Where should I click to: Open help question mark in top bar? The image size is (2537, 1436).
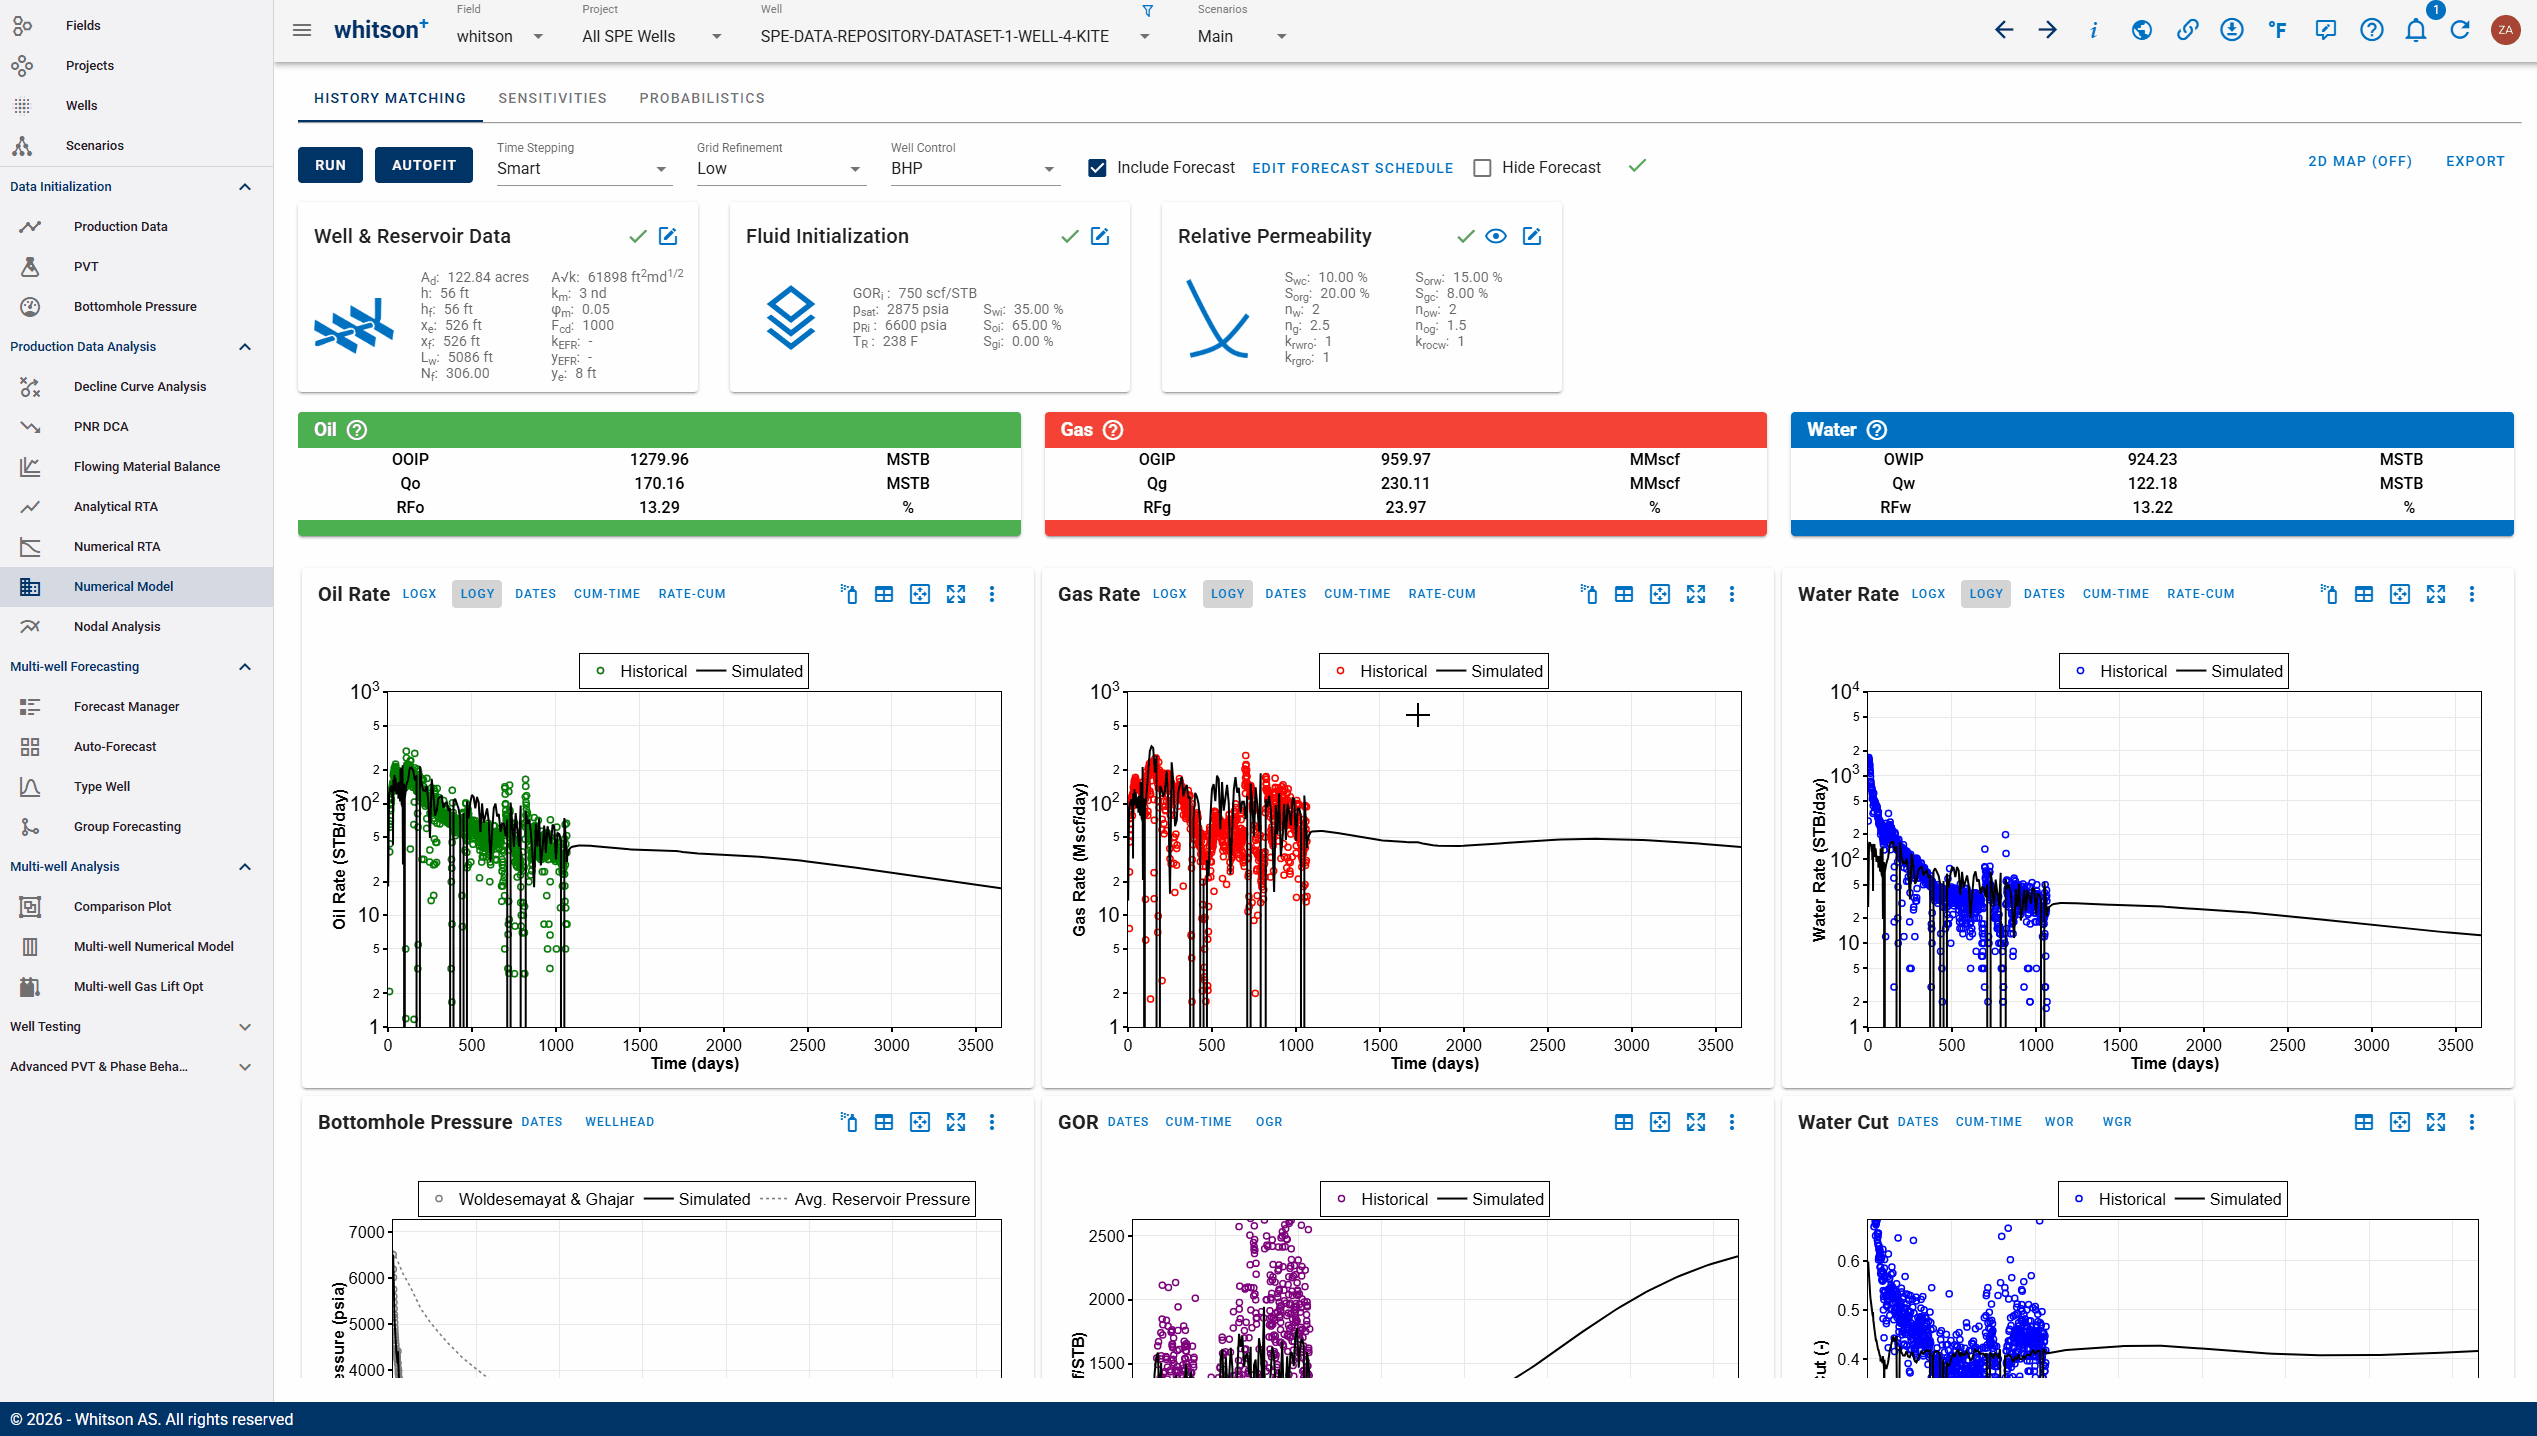coord(2371,30)
